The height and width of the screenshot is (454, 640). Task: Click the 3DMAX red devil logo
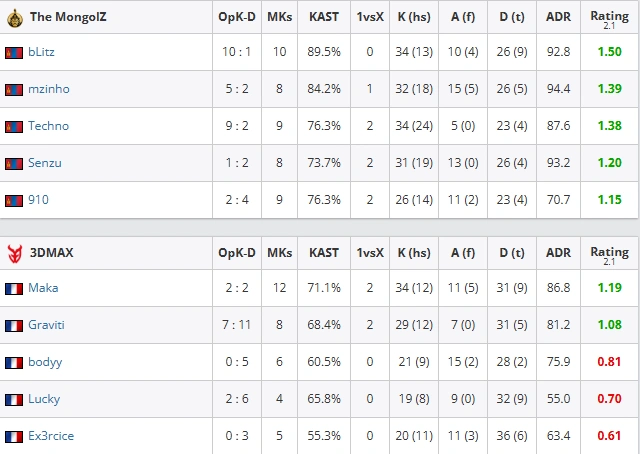pos(15,254)
